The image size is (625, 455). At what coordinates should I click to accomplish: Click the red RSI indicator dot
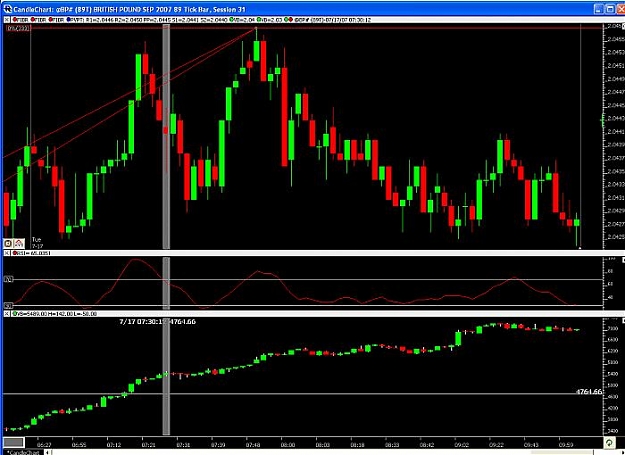pyautogui.click(x=15, y=253)
